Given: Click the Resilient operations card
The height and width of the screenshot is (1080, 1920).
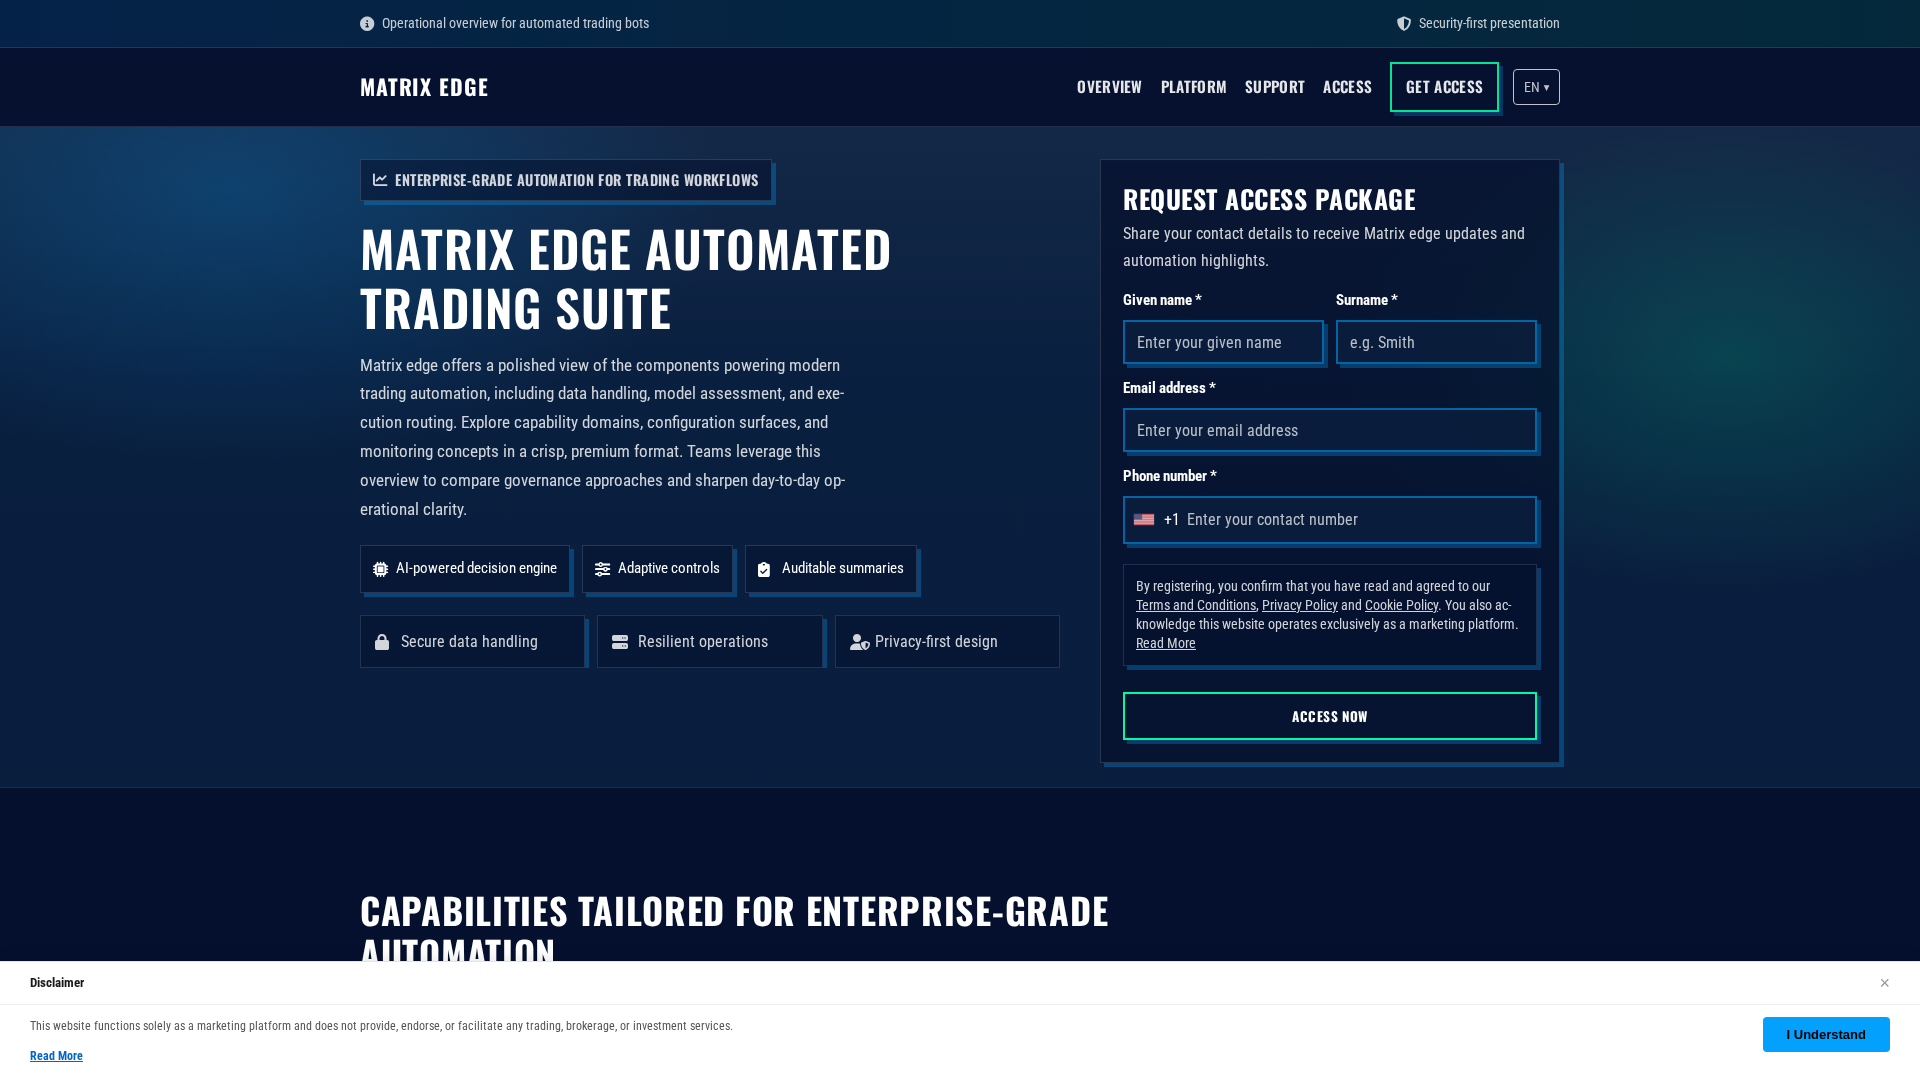Looking at the screenshot, I should click(x=710, y=642).
